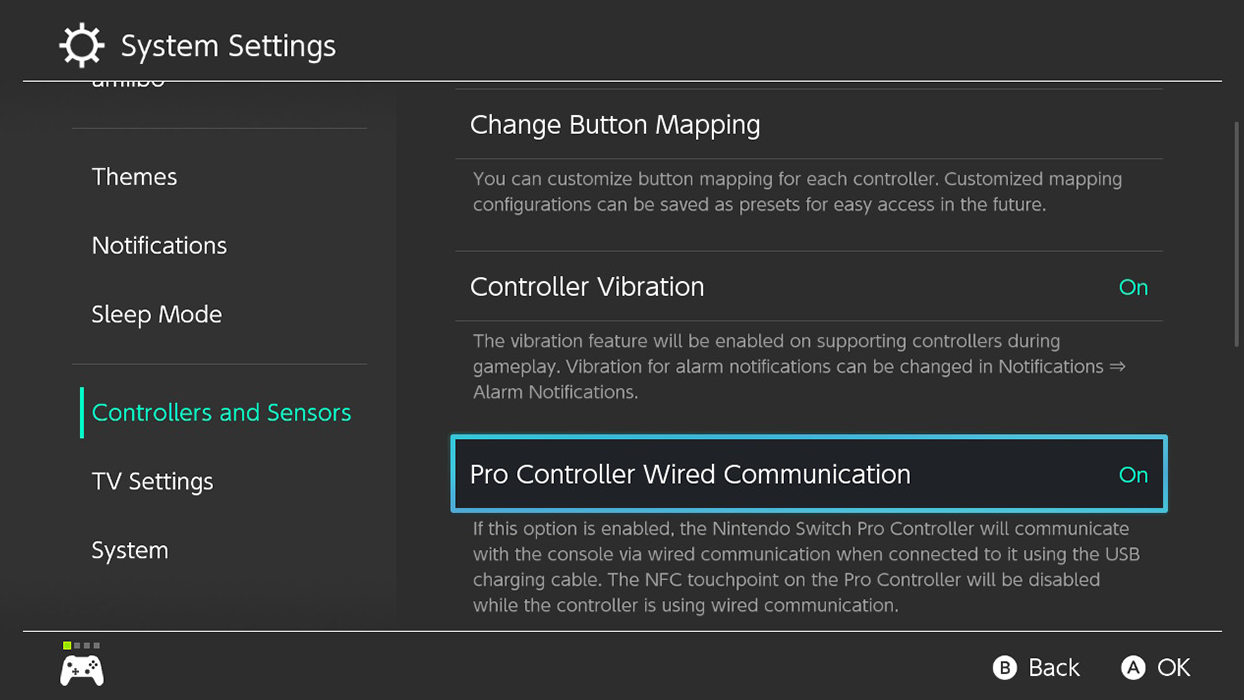Click the player indicator lights above controller
The height and width of the screenshot is (700, 1244).
pos(81,646)
